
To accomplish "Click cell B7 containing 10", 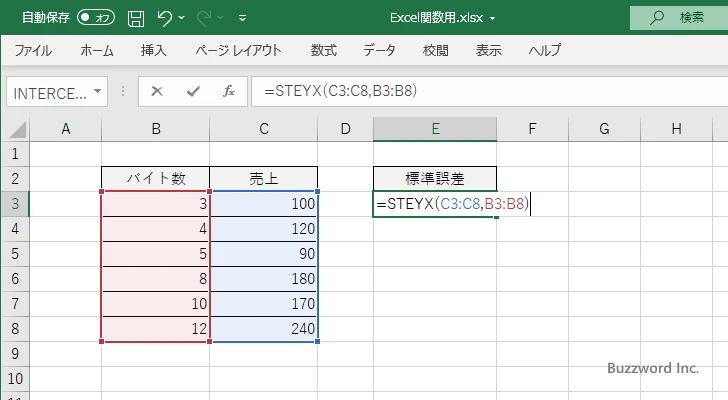I will tap(156, 304).
